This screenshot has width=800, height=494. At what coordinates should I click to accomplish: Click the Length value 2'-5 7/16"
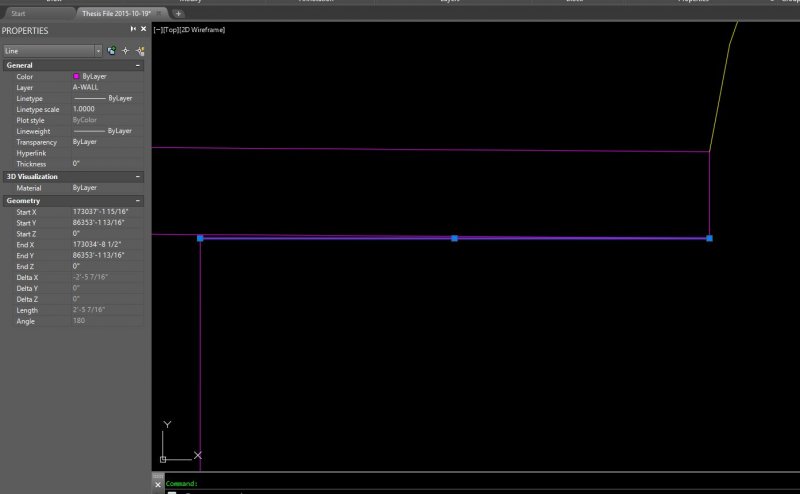(x=108, y=310)
